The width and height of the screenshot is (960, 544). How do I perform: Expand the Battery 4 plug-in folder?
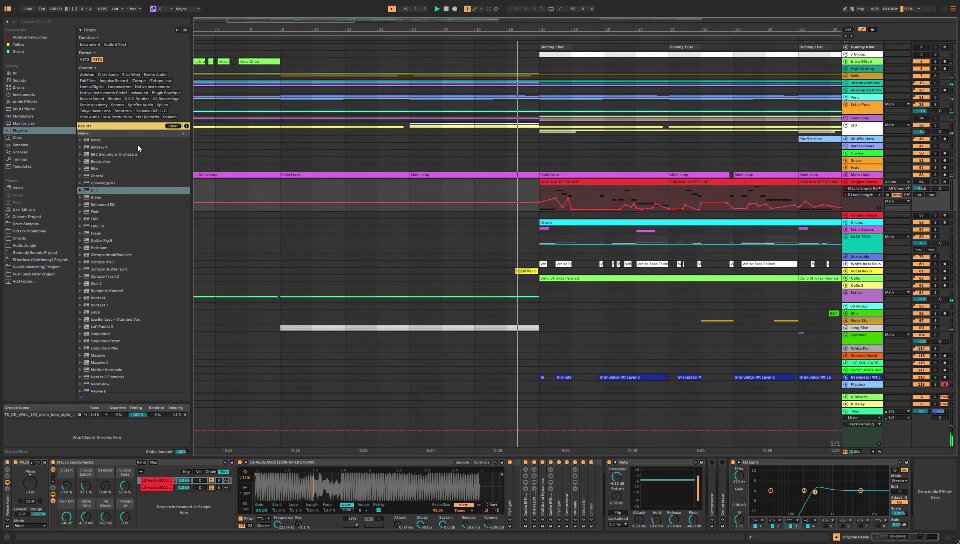(x=82, y=147)
